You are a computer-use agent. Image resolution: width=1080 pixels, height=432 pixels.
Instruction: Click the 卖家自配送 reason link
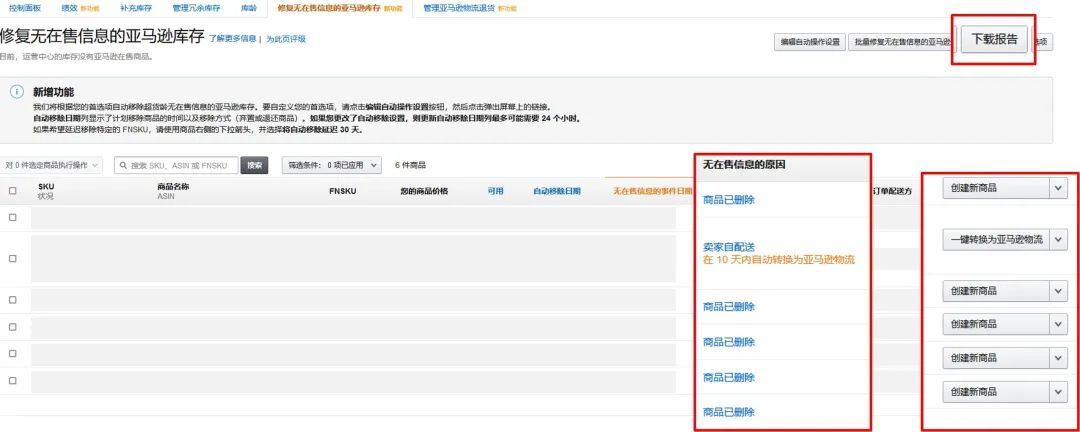[x=729, y=247]
